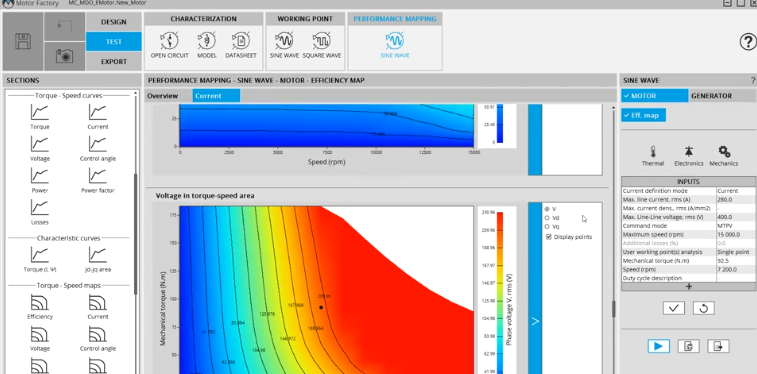Open Sine Wave panel help question mark
The width and height of the screenshot is (757, 374).
tap(753, 81)
